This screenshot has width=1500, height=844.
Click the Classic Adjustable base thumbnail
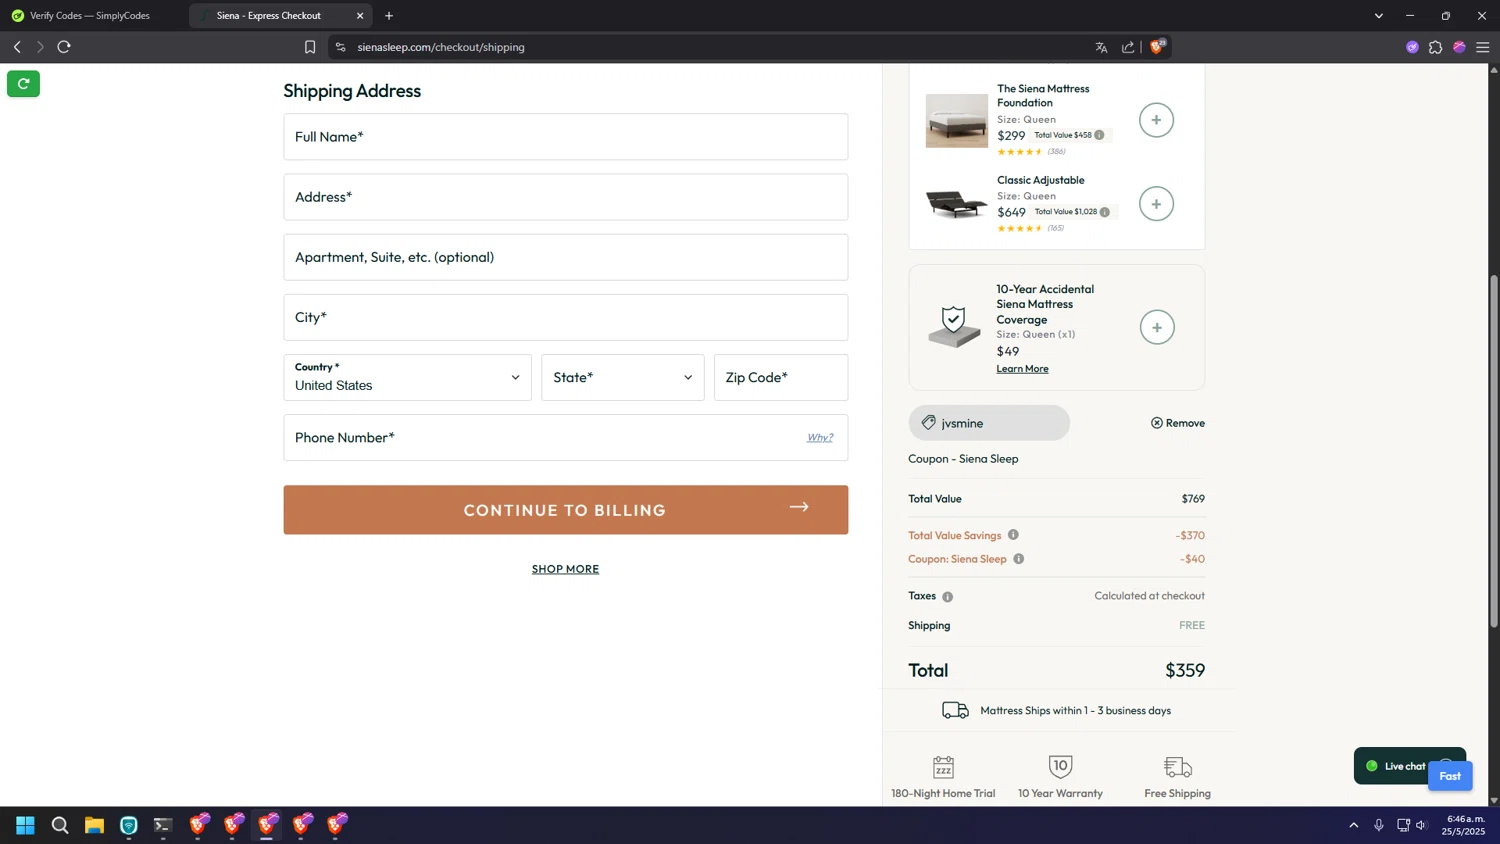(956, 204)
